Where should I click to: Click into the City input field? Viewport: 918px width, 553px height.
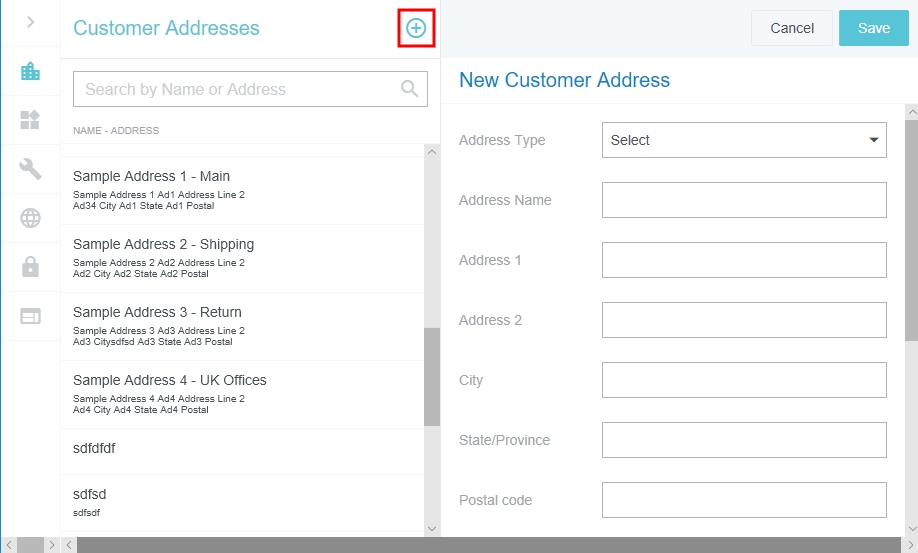(x=744, y=380)
